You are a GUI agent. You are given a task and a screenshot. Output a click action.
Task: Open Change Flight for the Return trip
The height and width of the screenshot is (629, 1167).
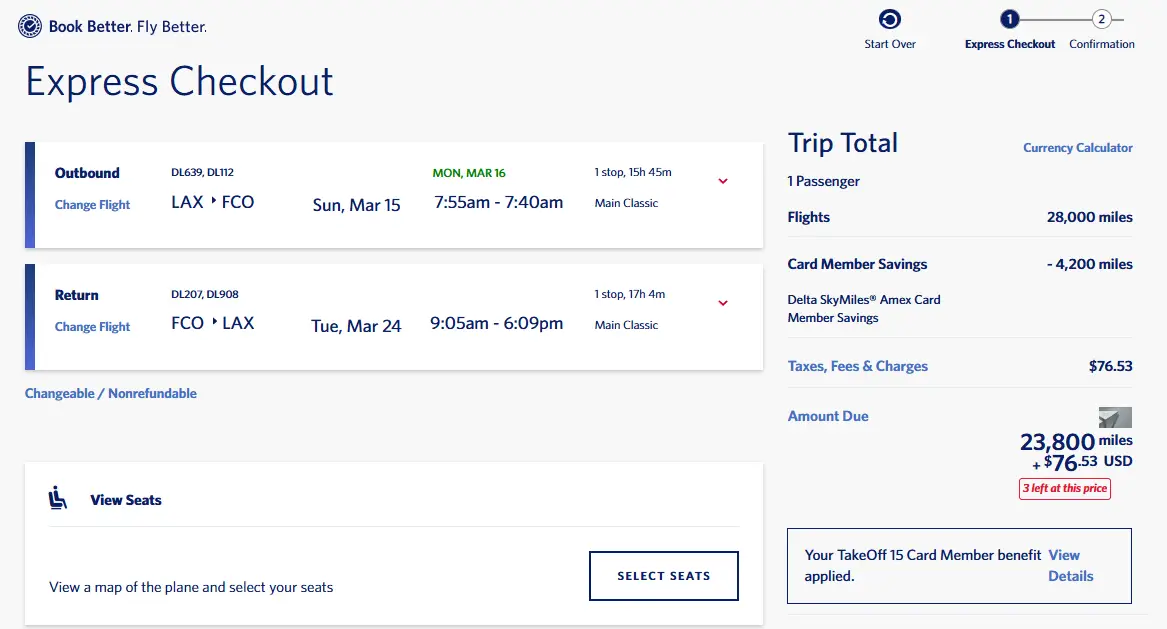pos(93,327)
